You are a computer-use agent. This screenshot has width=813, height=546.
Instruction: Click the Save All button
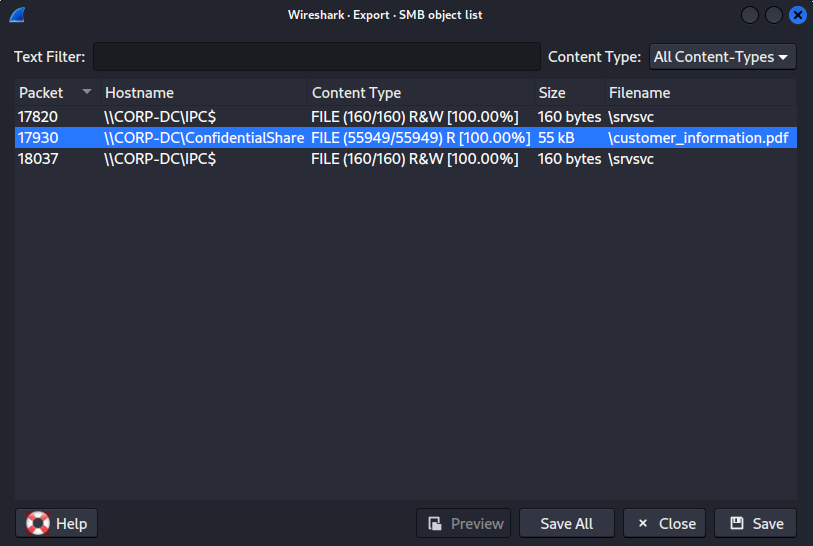[x=567, y=523]
